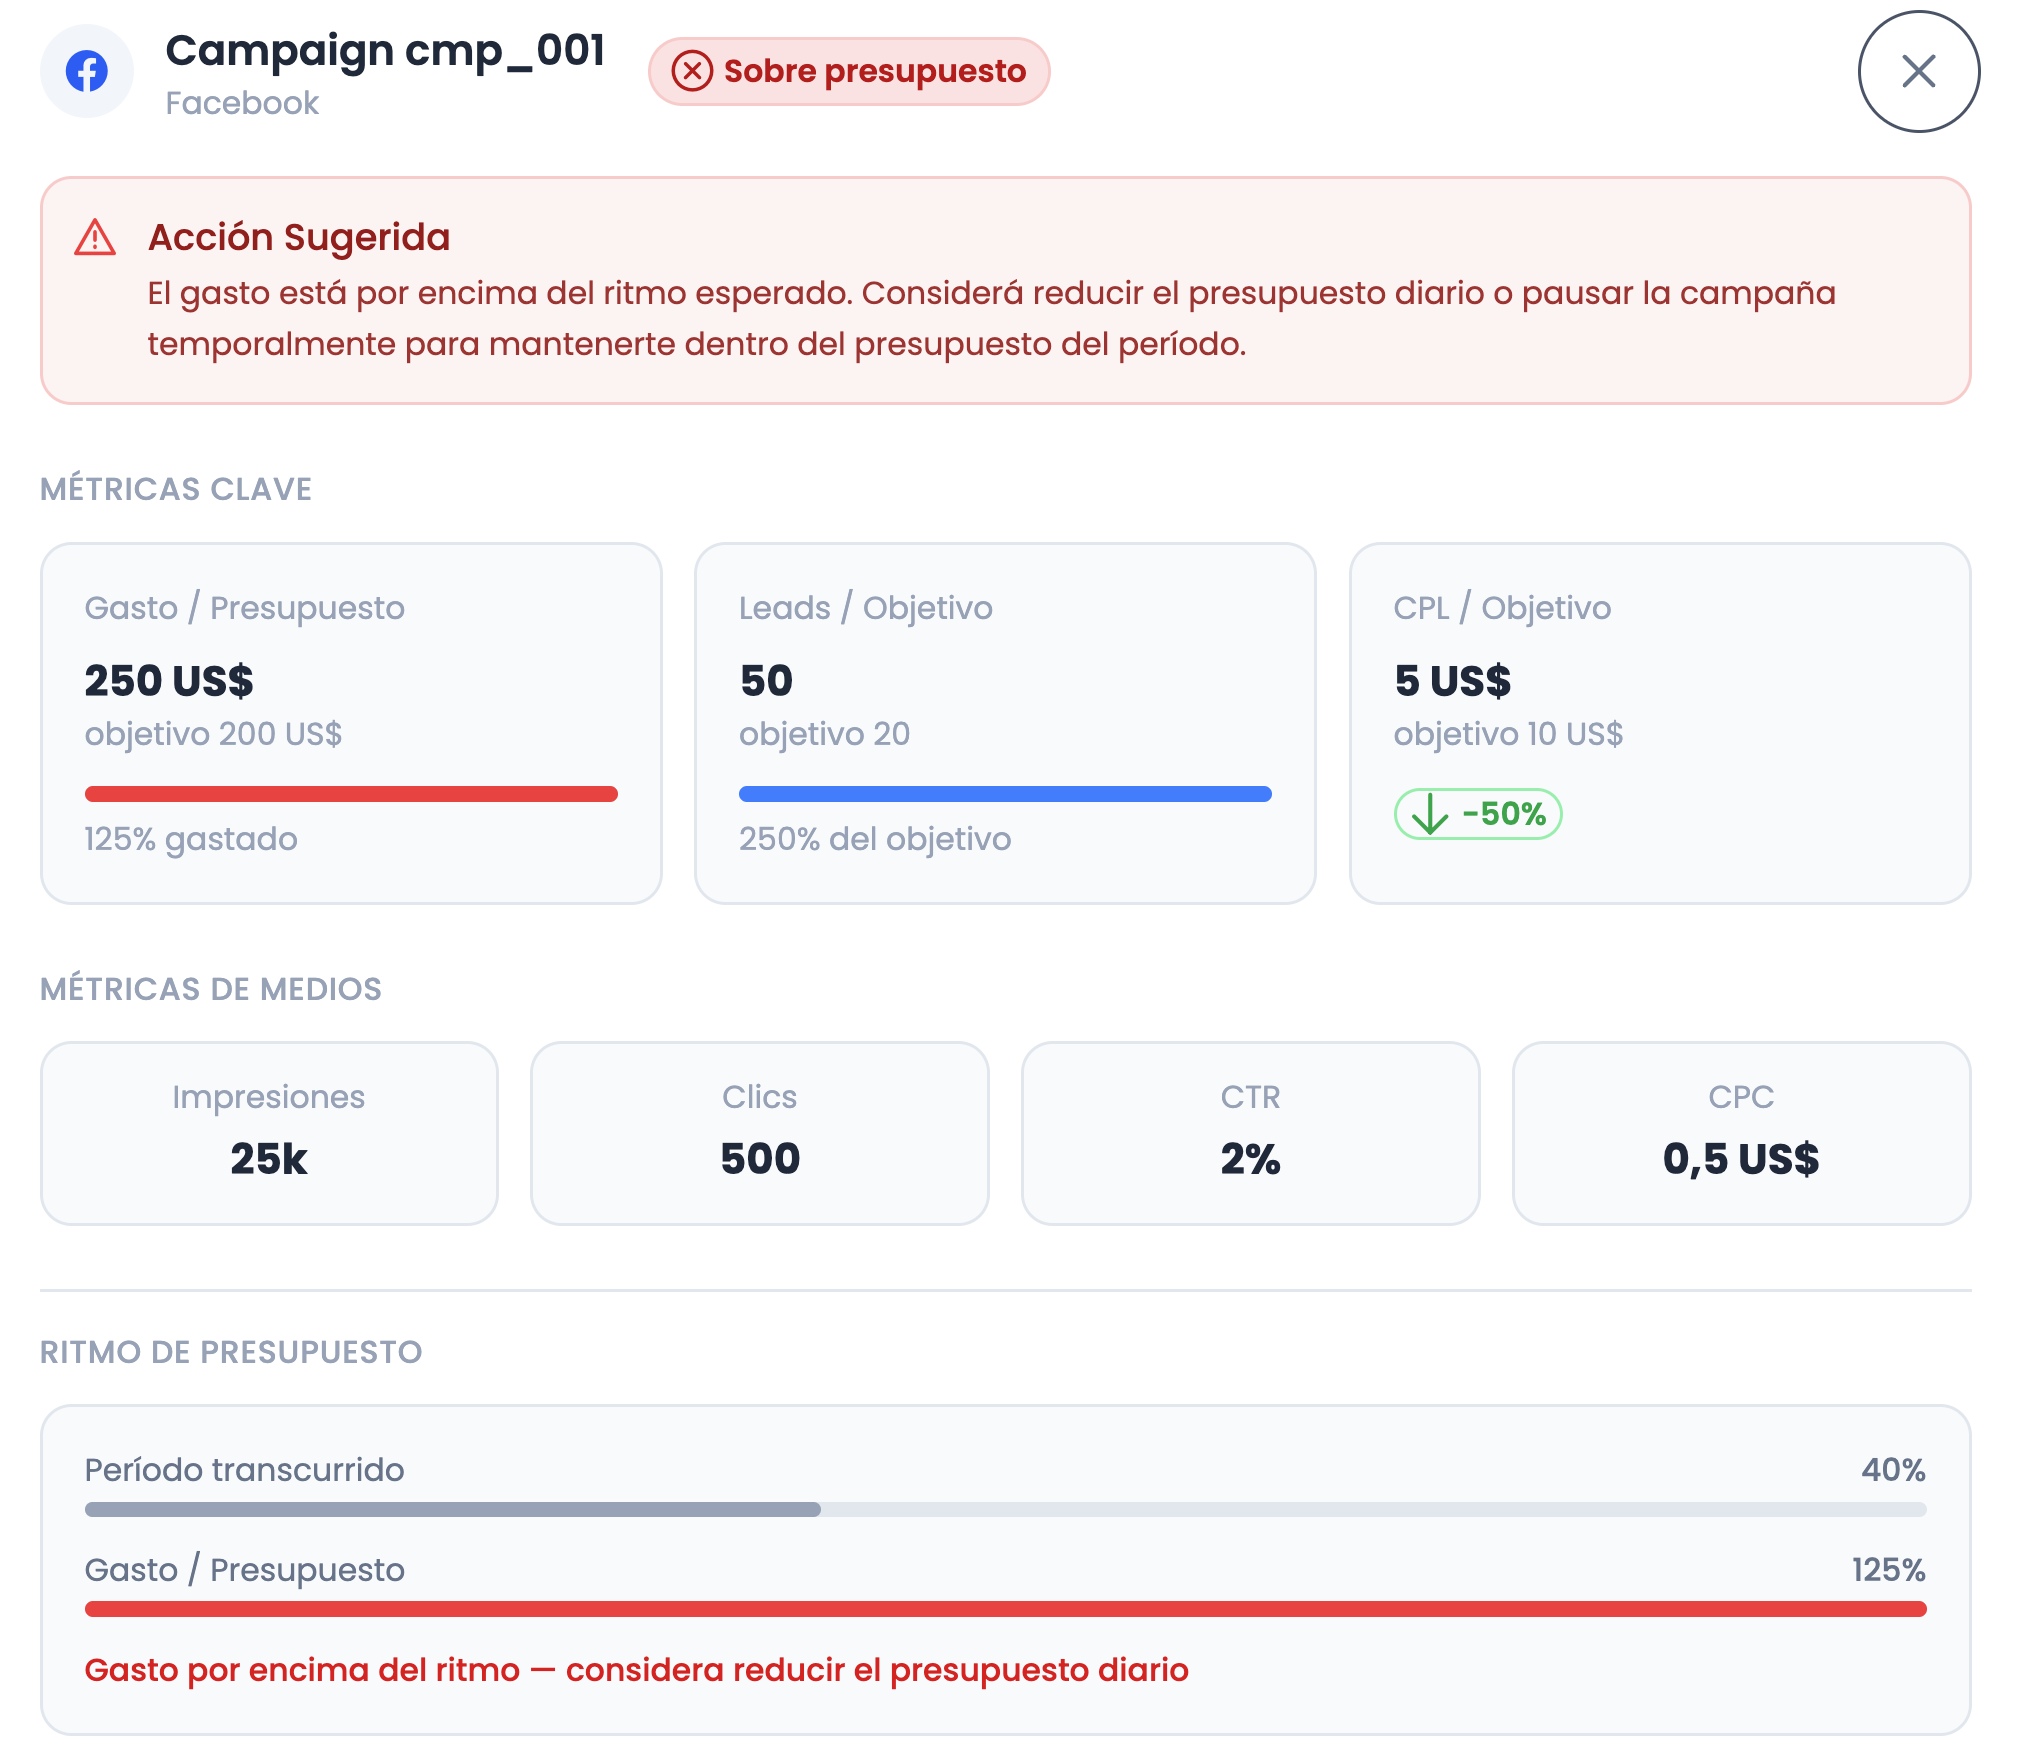Image resolution: width=2020 pixels, height=1744 pixels.
Task: Select the Impresiones 25k card
Action: pos(269,1133)
